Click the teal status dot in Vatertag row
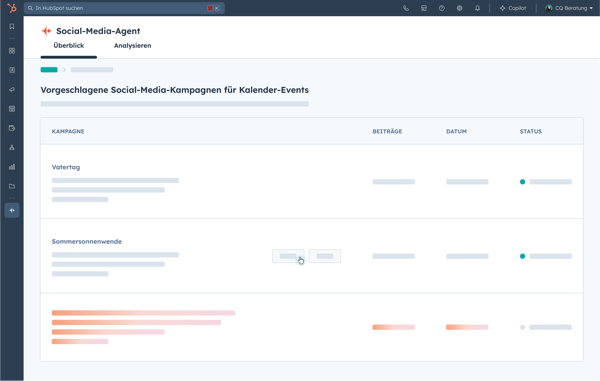The height and width of the screenshot is (381, 600). 522,182
